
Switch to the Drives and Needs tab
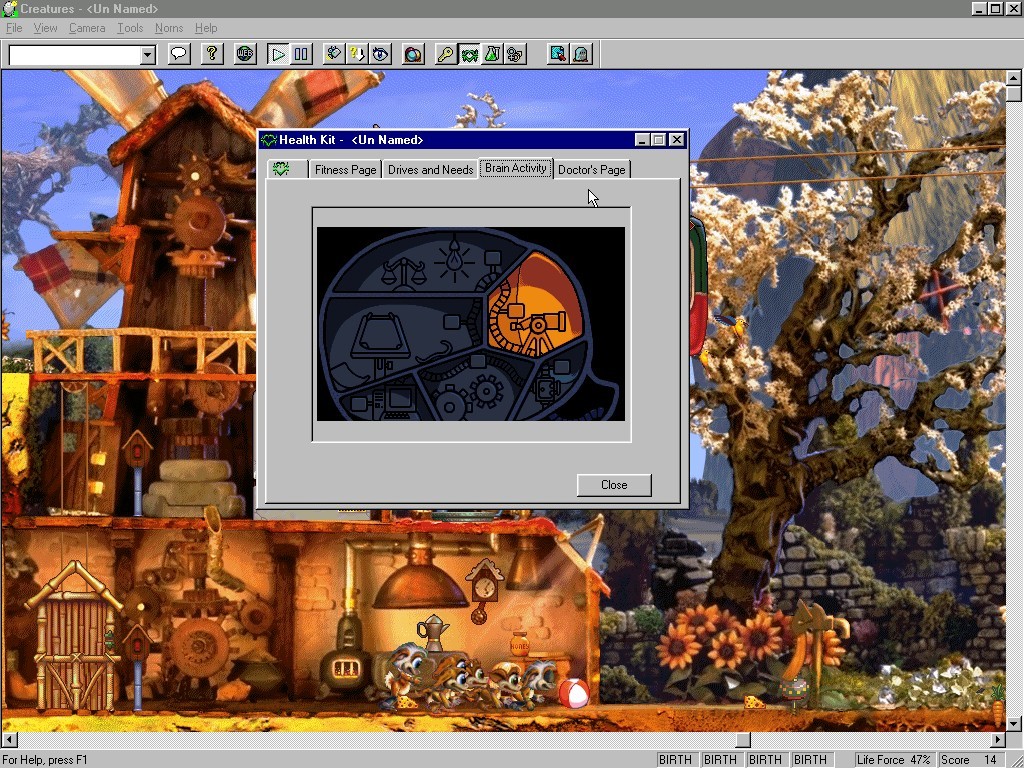(x=430, y=169)
